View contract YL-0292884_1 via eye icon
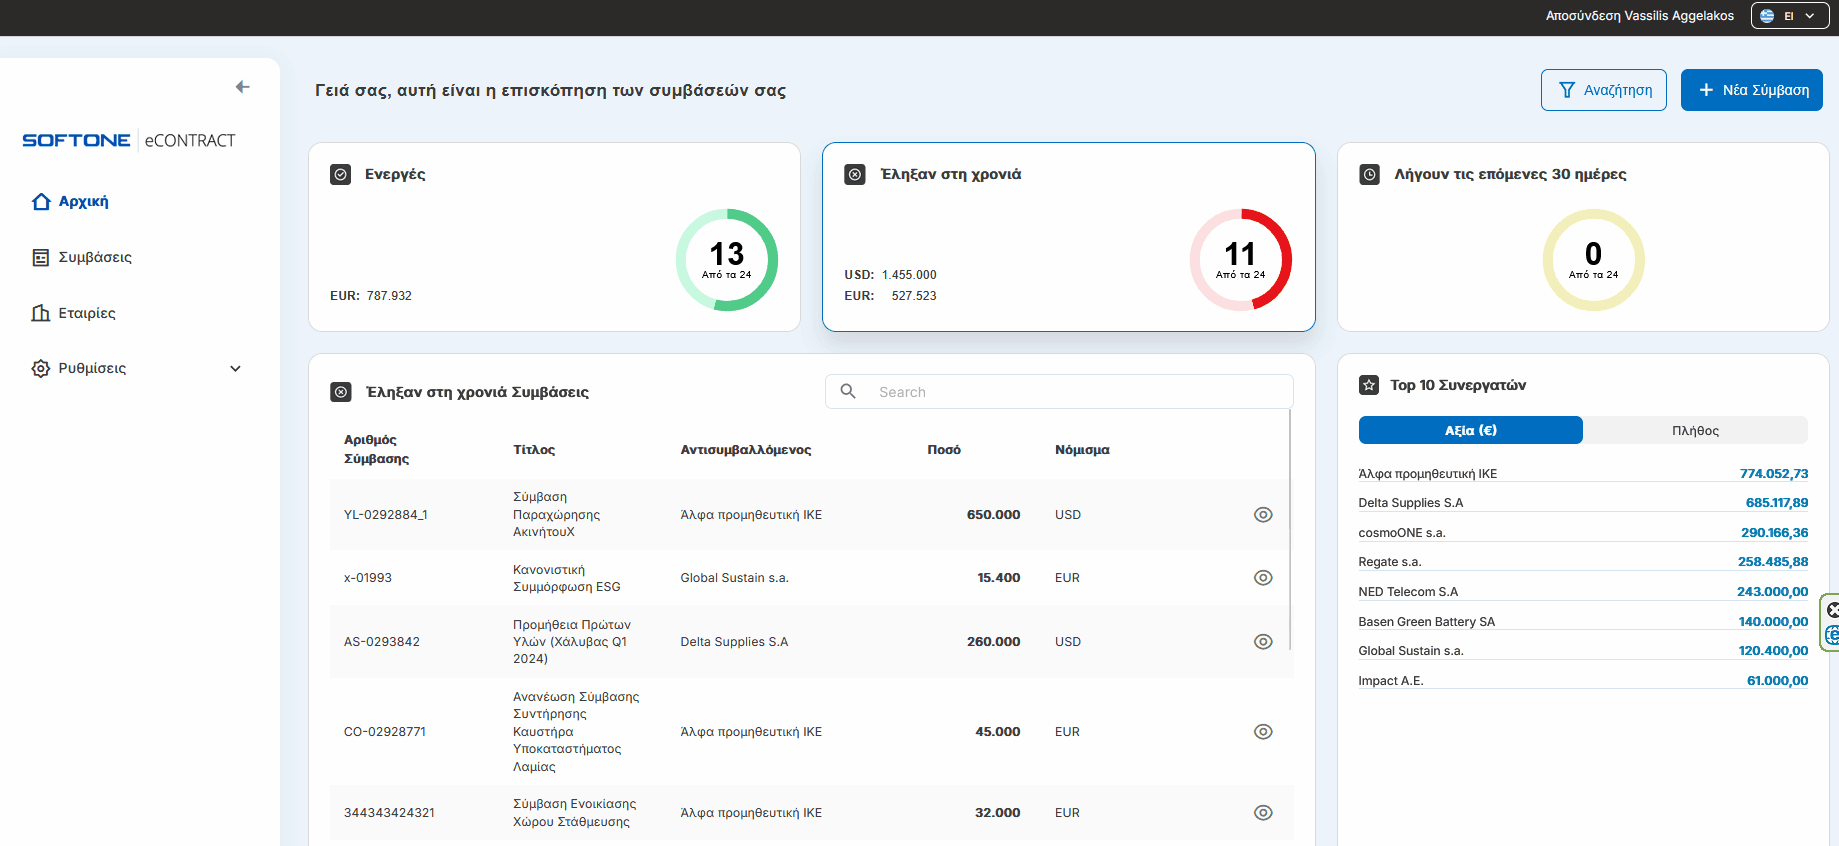The width and height of the screenshot is (1839, 846). (1263, 515)
